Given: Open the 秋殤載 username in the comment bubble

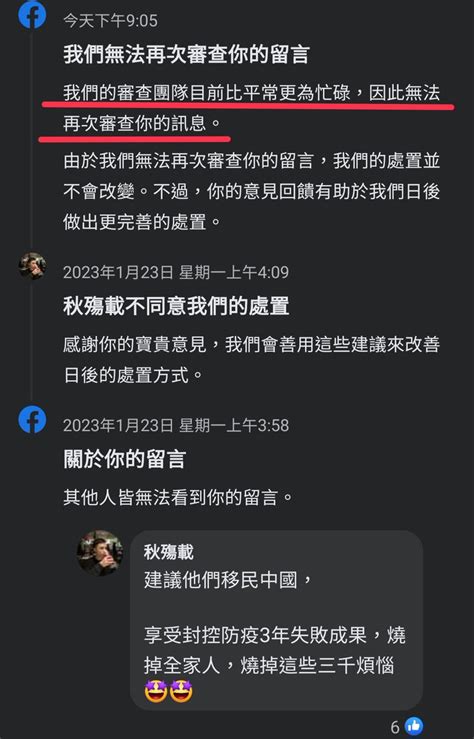Looking at the screenshot, I should click(x=169, y=552).
